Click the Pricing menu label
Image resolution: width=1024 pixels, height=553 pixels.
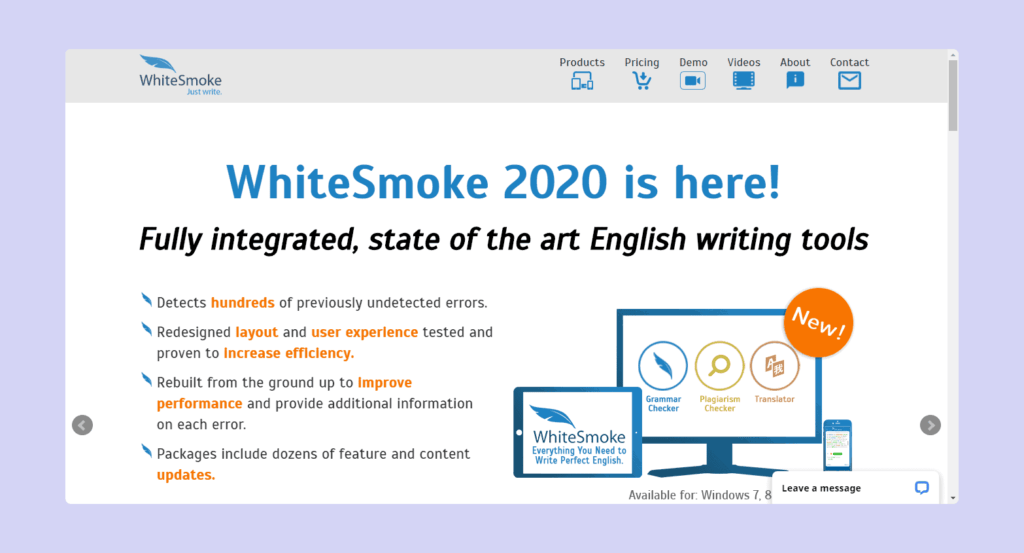[x=642, y=62]
